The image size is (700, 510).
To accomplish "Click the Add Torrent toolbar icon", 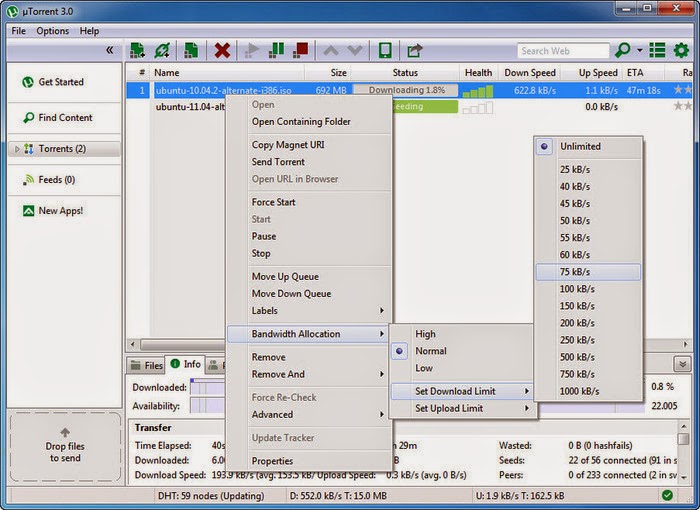I will pyautogui.click(x=137, y=50).
